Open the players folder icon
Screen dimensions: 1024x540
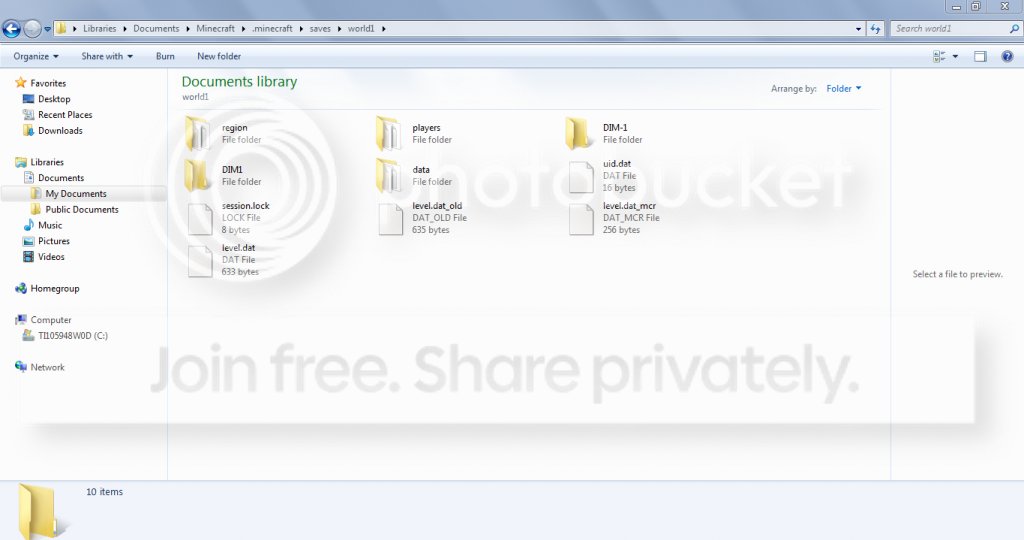coord(390,134)
